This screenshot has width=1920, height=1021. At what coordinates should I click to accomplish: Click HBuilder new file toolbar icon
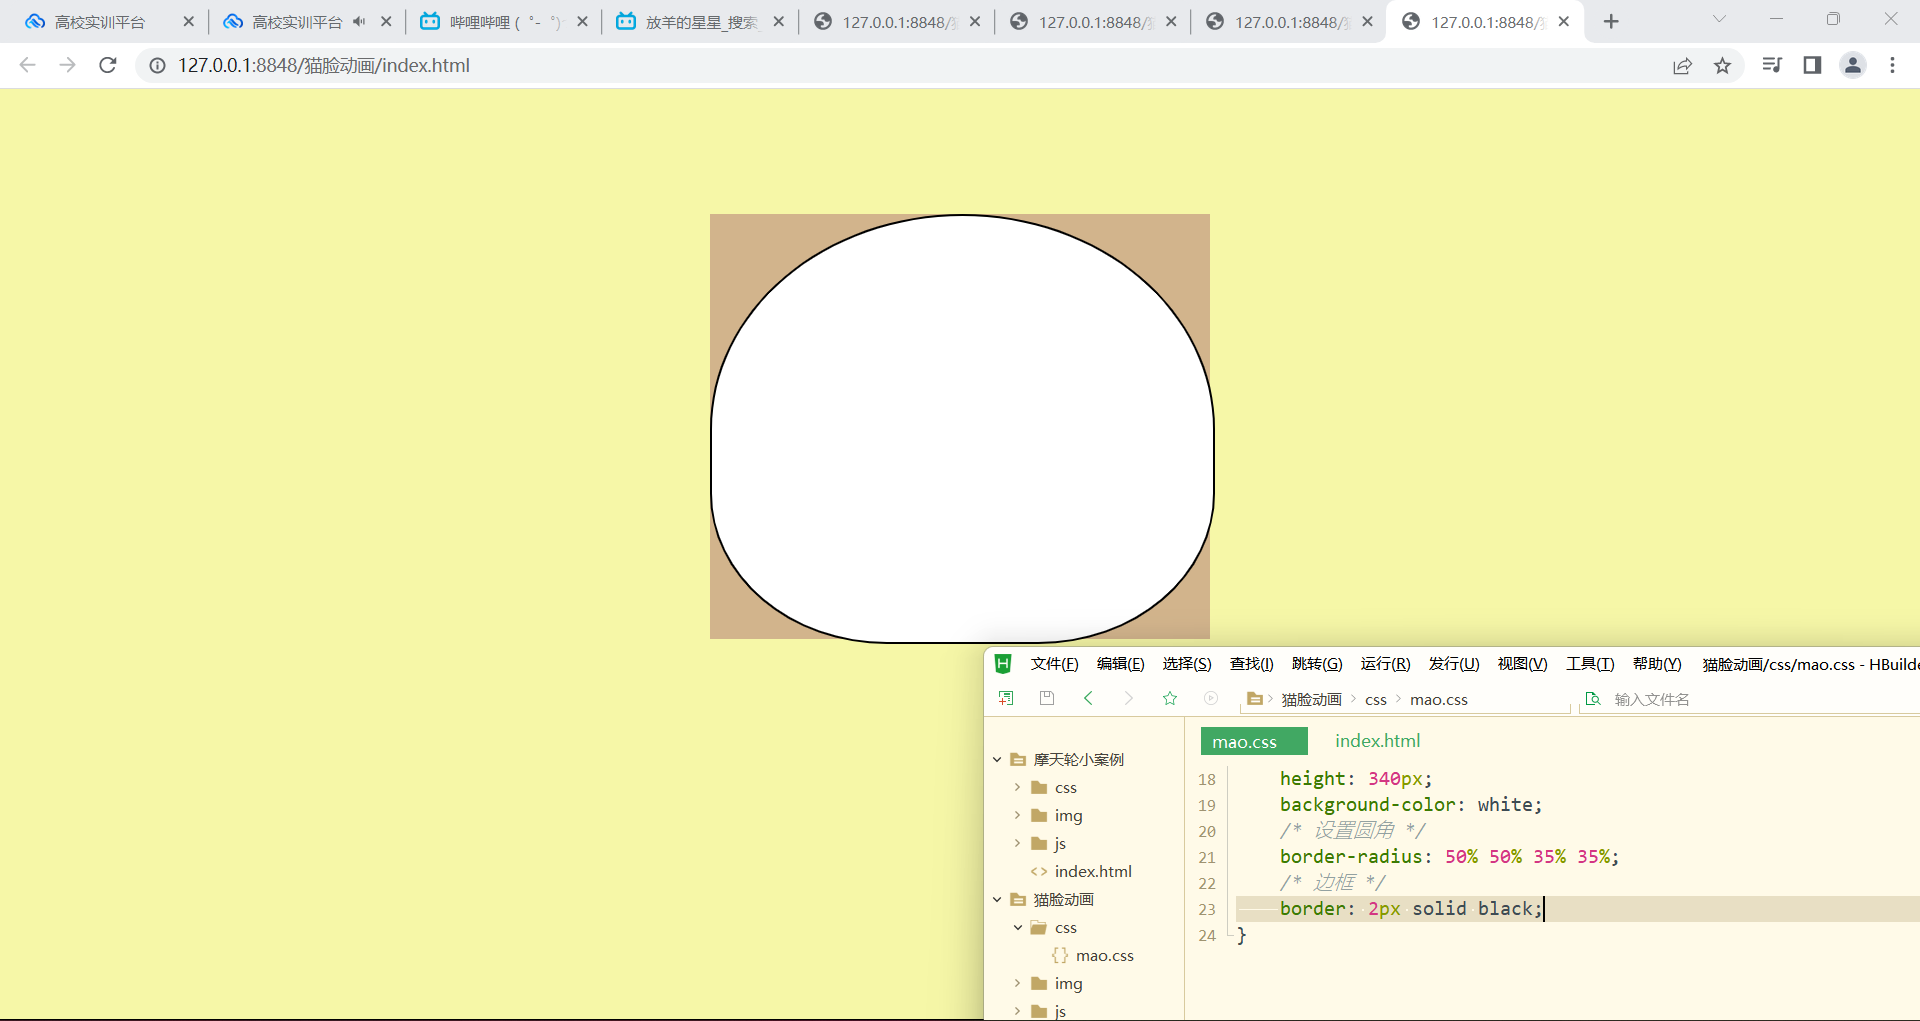pos(1006,698)
